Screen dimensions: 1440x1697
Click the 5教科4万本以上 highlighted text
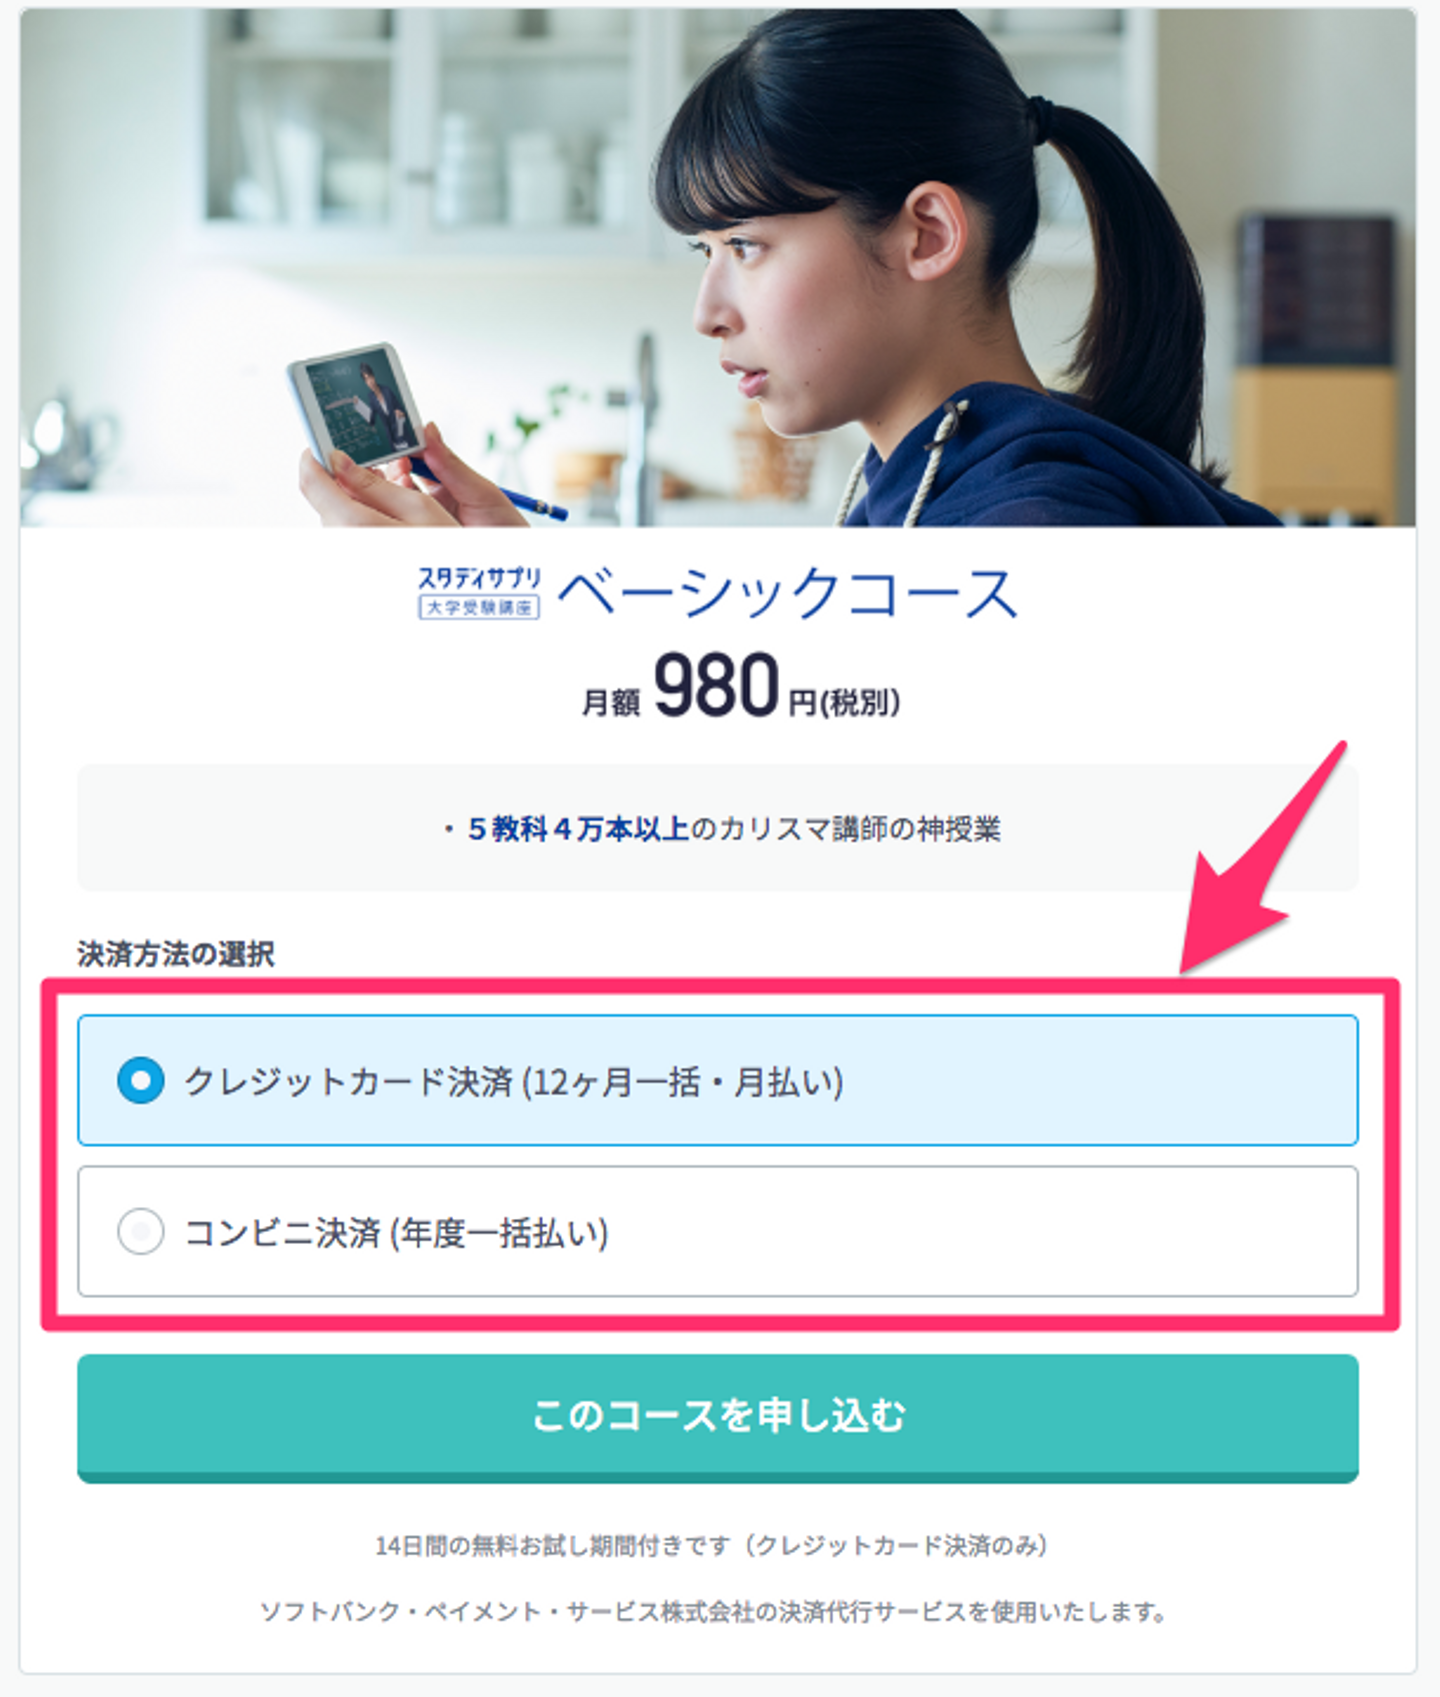[x=578, y=829]
